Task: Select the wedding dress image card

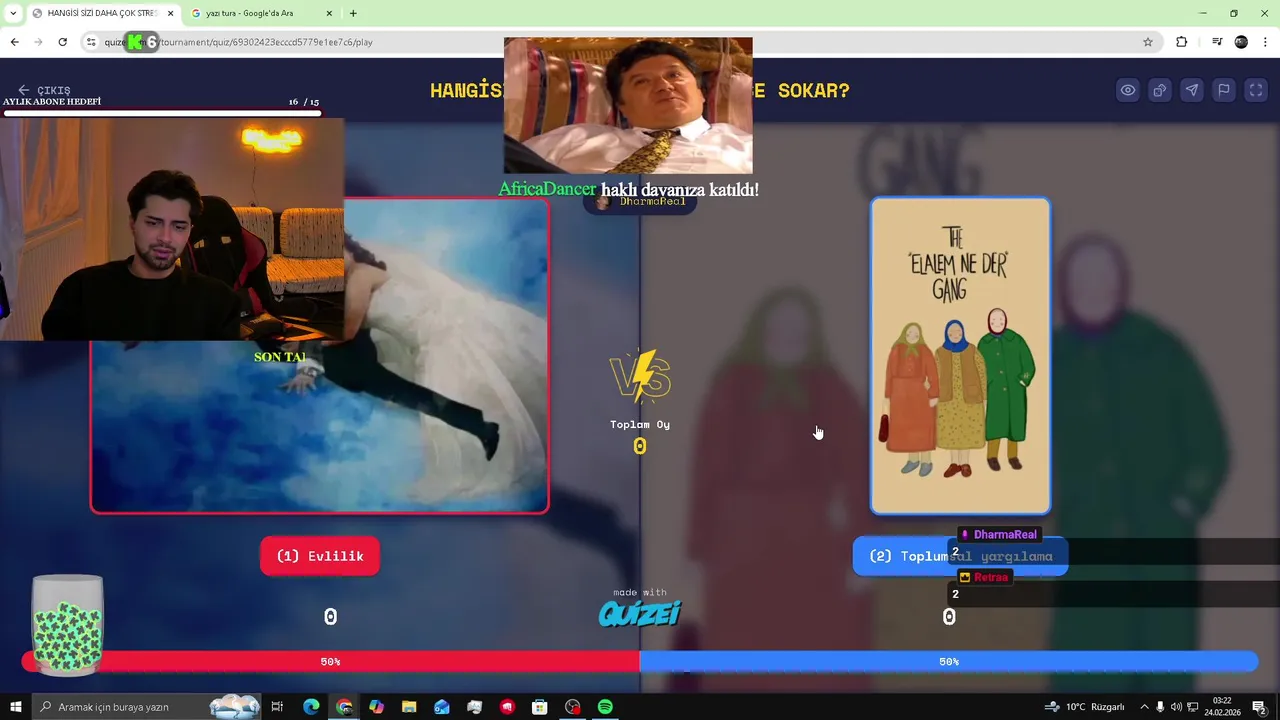Action: click(320, 355)
